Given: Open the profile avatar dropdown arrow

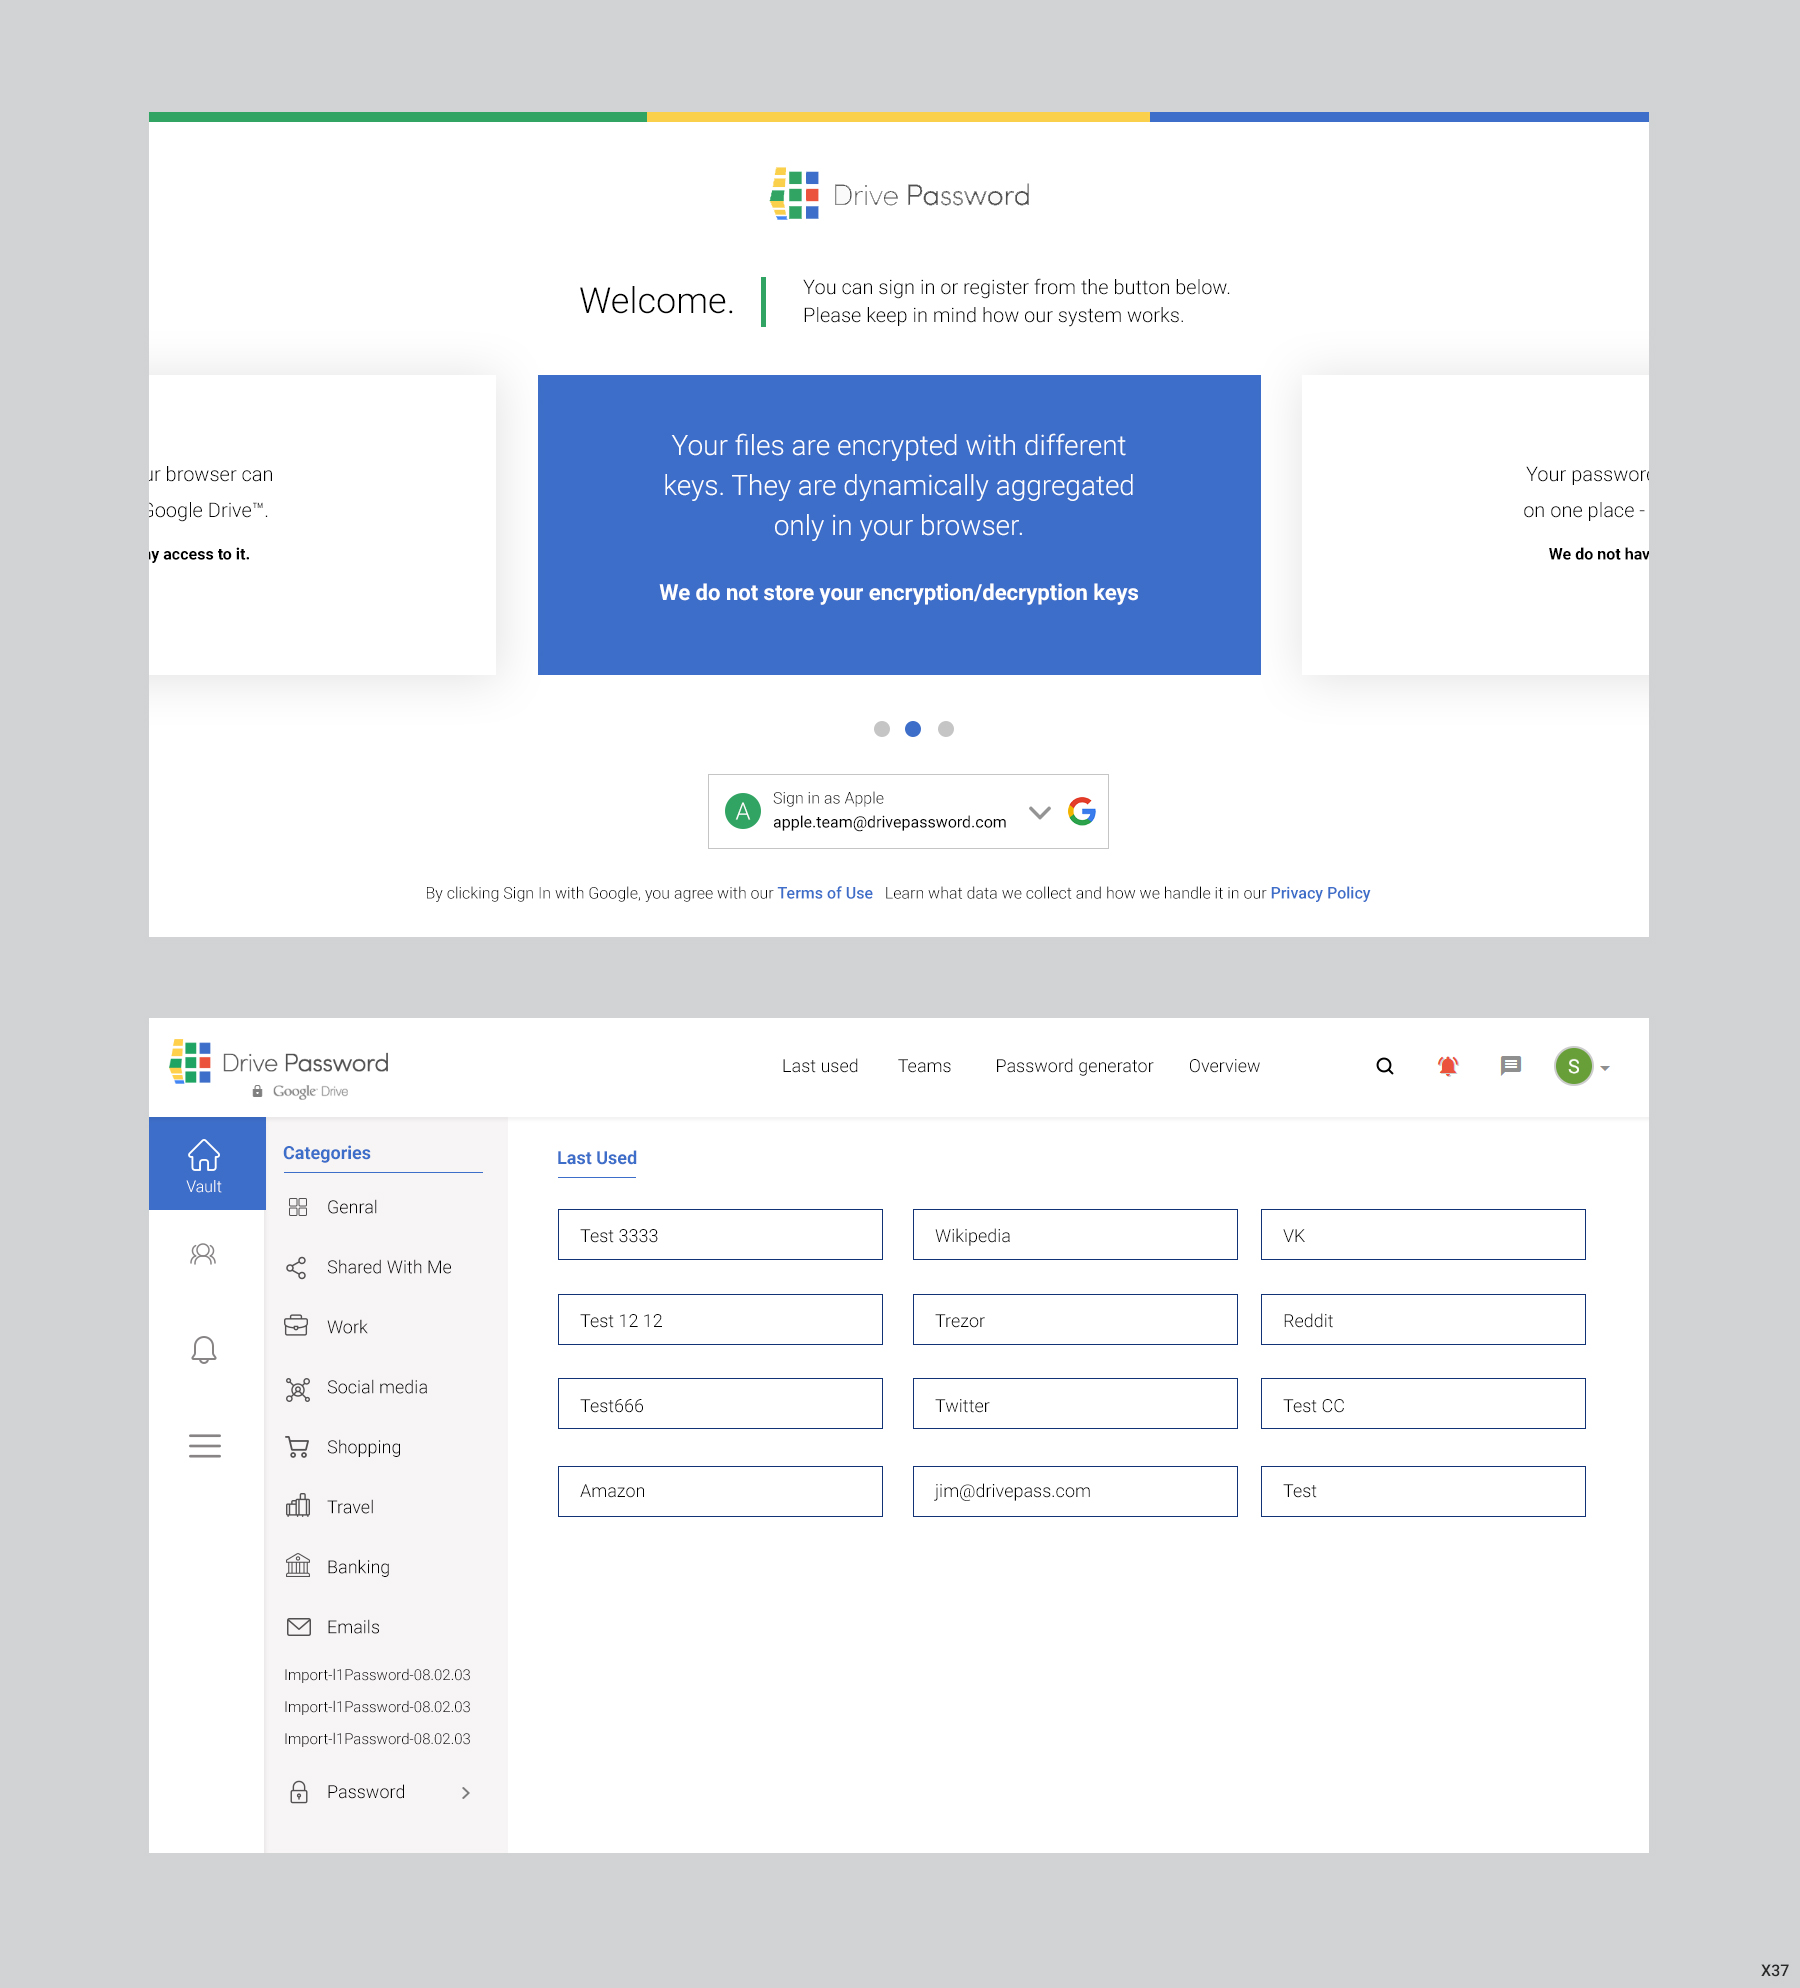Looking at the screenshot, I should [1606, 1067].
